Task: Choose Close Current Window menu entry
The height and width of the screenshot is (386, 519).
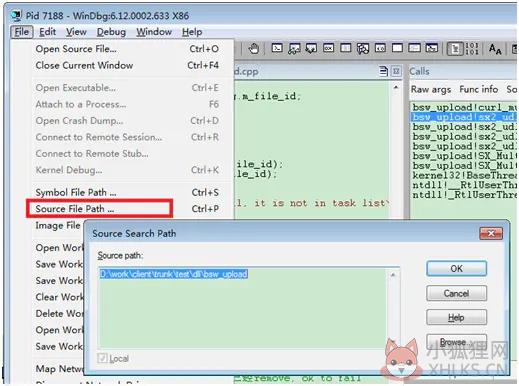Action: (127, 65)
